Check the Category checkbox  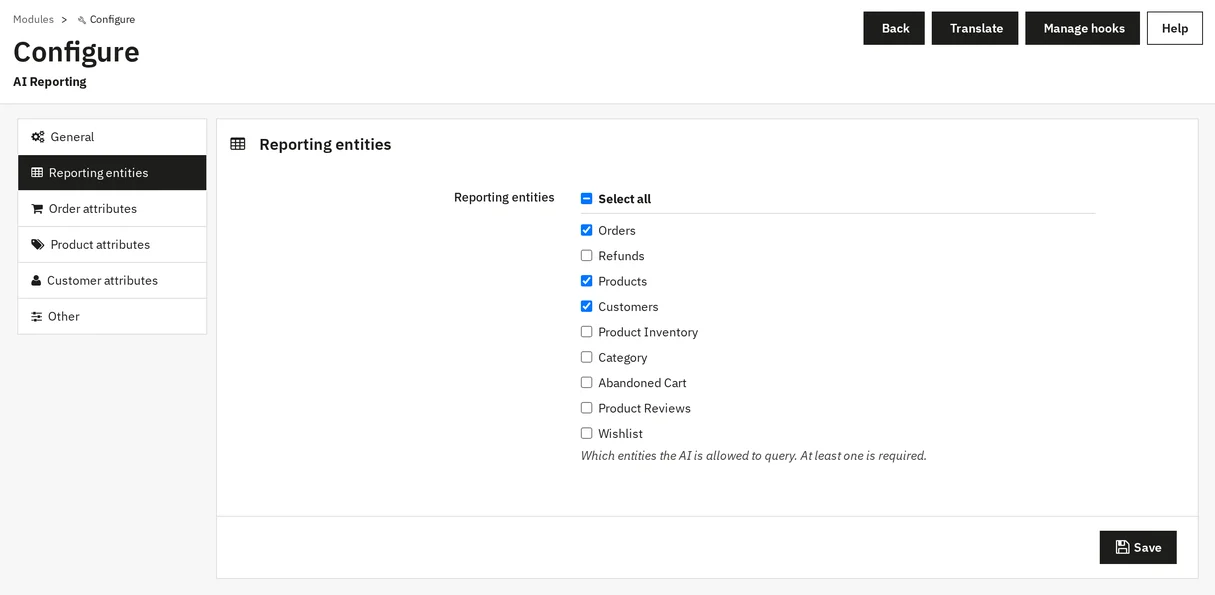587,357
